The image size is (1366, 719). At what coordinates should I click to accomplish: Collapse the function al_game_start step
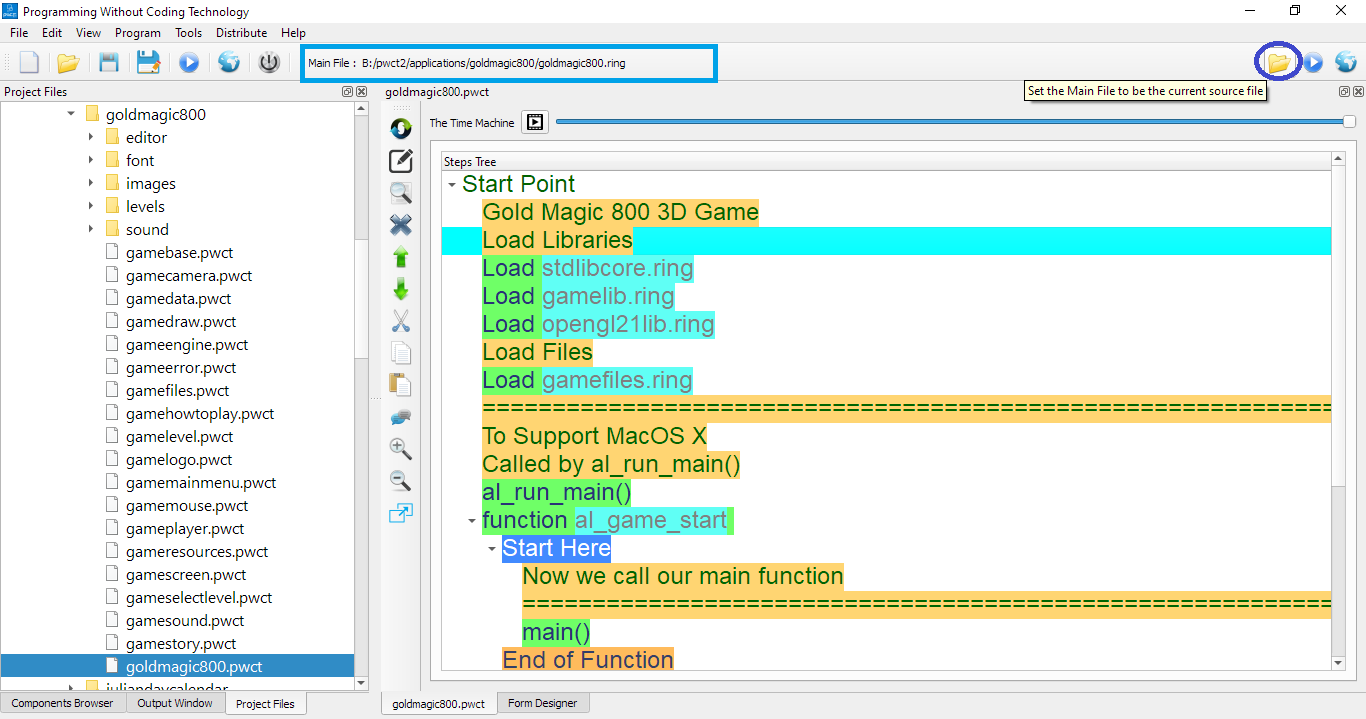click(x=472, y=521)
